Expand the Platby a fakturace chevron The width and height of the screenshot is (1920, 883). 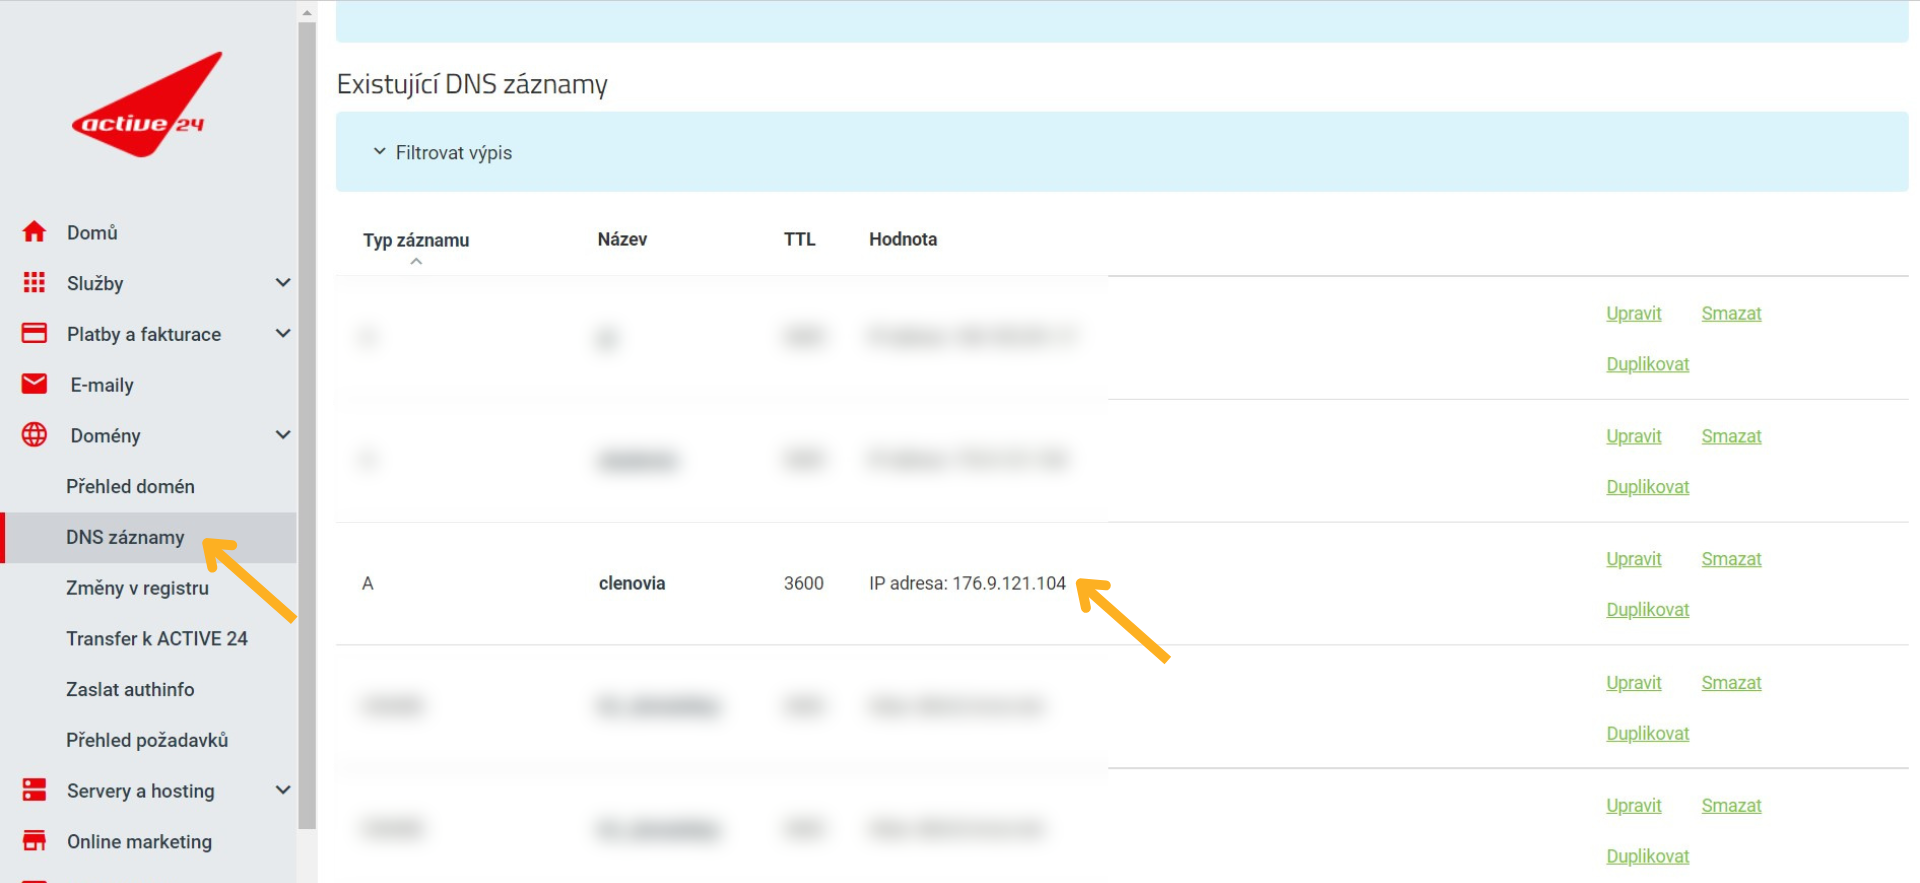(x=283, y=333)
